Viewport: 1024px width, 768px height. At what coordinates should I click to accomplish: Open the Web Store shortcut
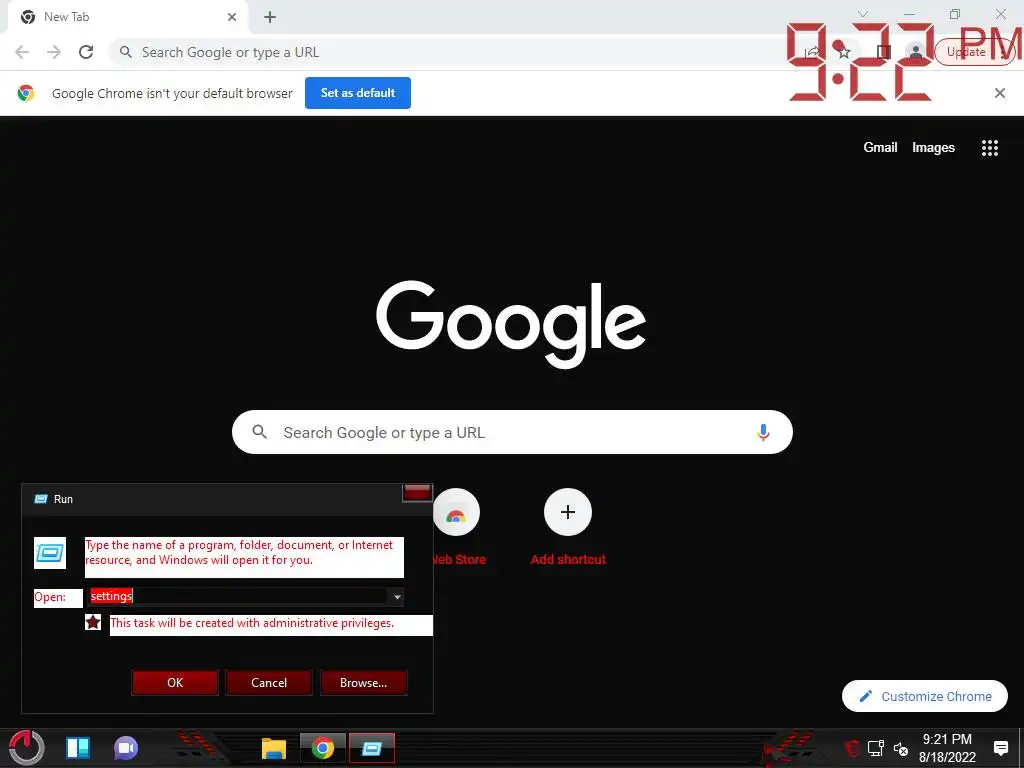(x=456, y=513)
